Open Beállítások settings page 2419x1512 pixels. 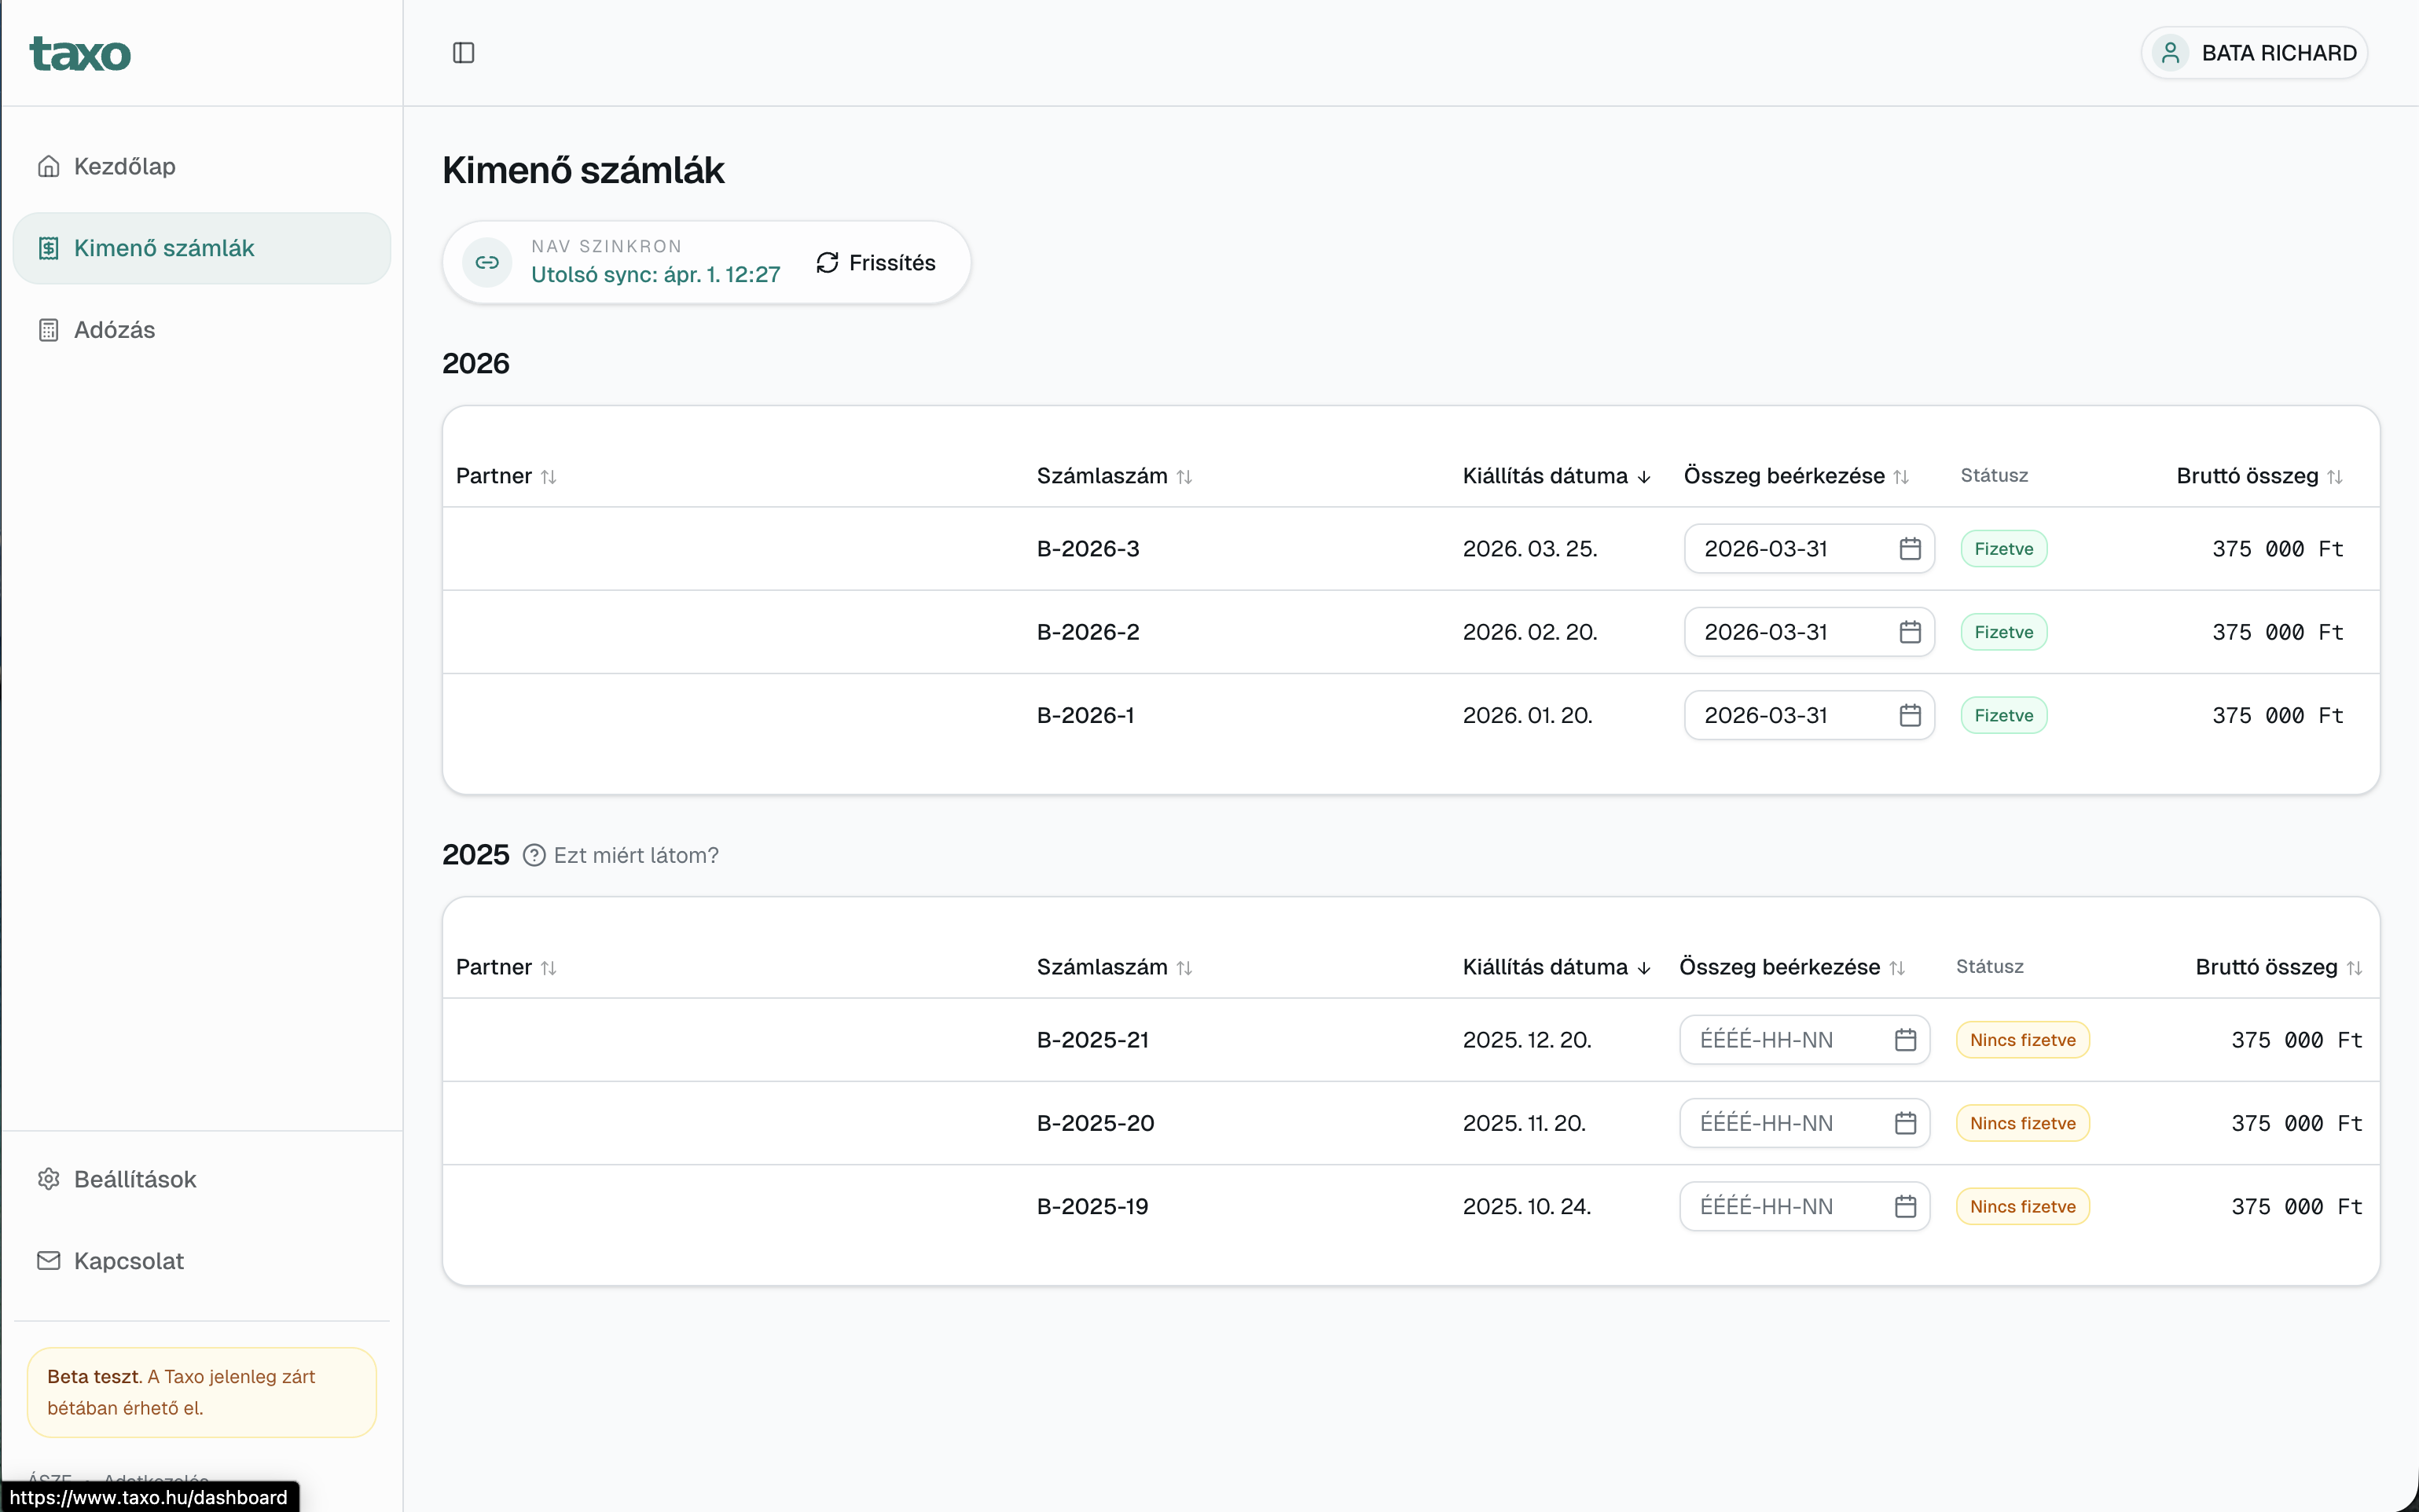pos(135,1179)
